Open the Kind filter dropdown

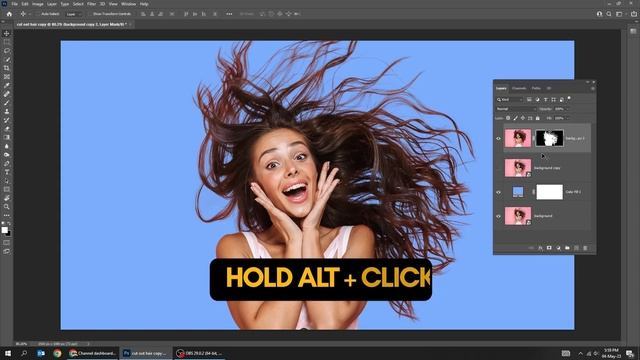point(510,100)
